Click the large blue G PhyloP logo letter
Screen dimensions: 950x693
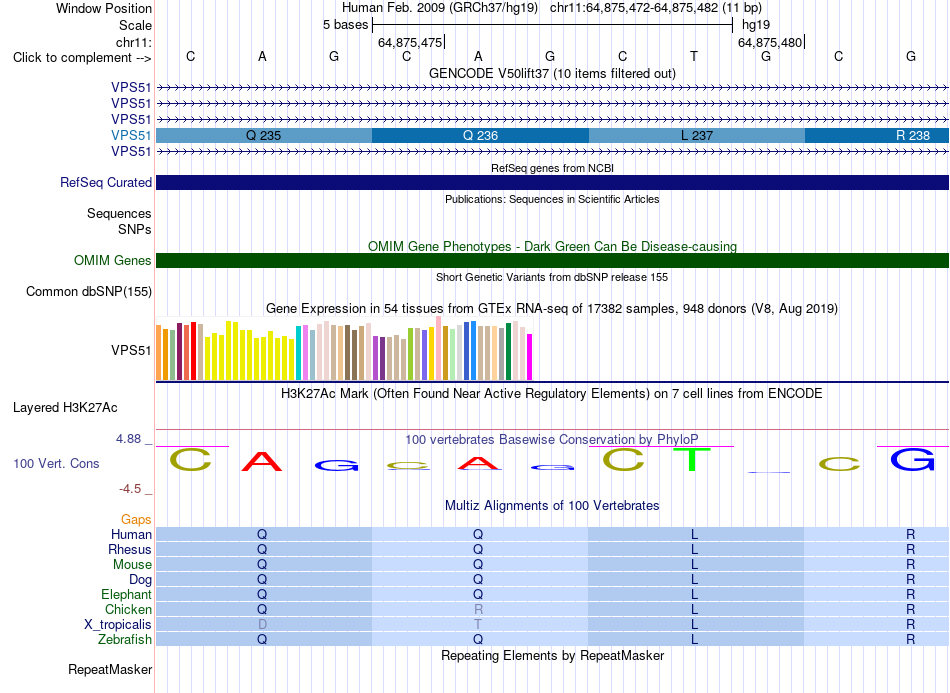(x=912, y=460)
